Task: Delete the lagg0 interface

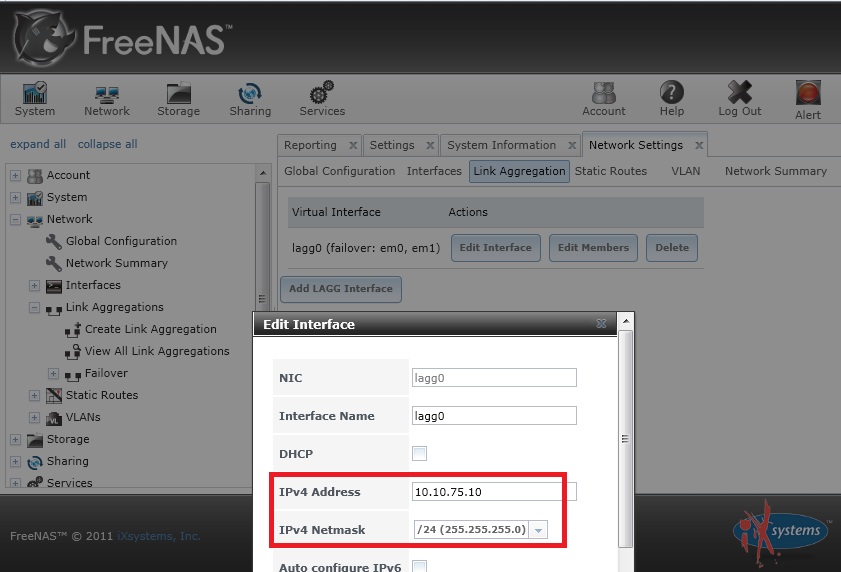Action: (672, 248)
